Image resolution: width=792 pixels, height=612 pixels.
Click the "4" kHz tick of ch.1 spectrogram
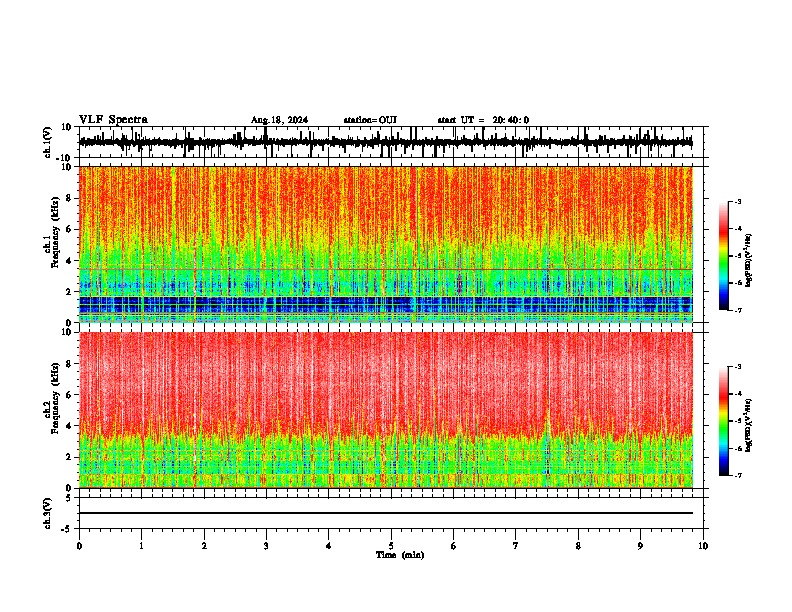click(70, 261)
